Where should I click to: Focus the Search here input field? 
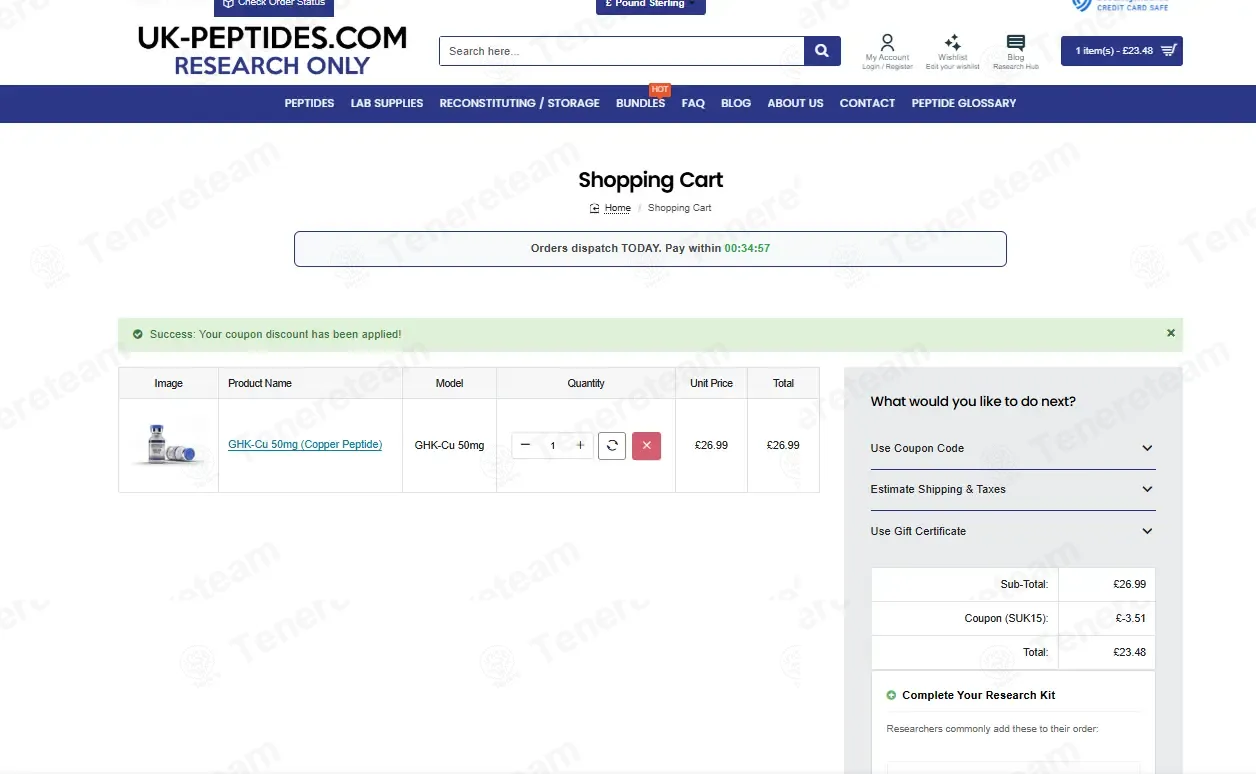pos(621,51)
